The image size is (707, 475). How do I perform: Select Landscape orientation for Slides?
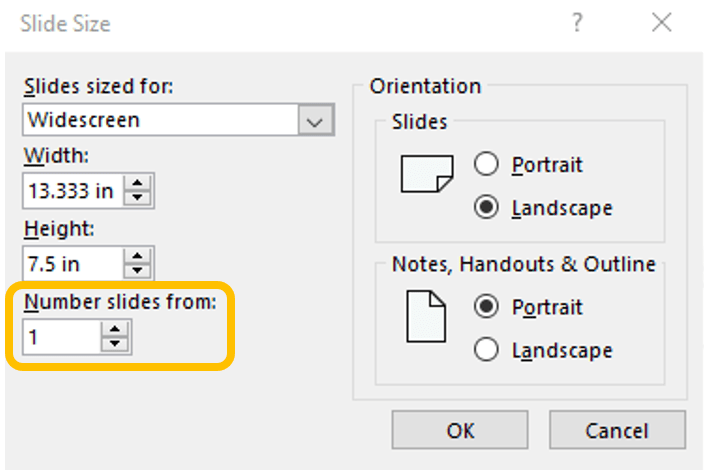coord(487,208)
